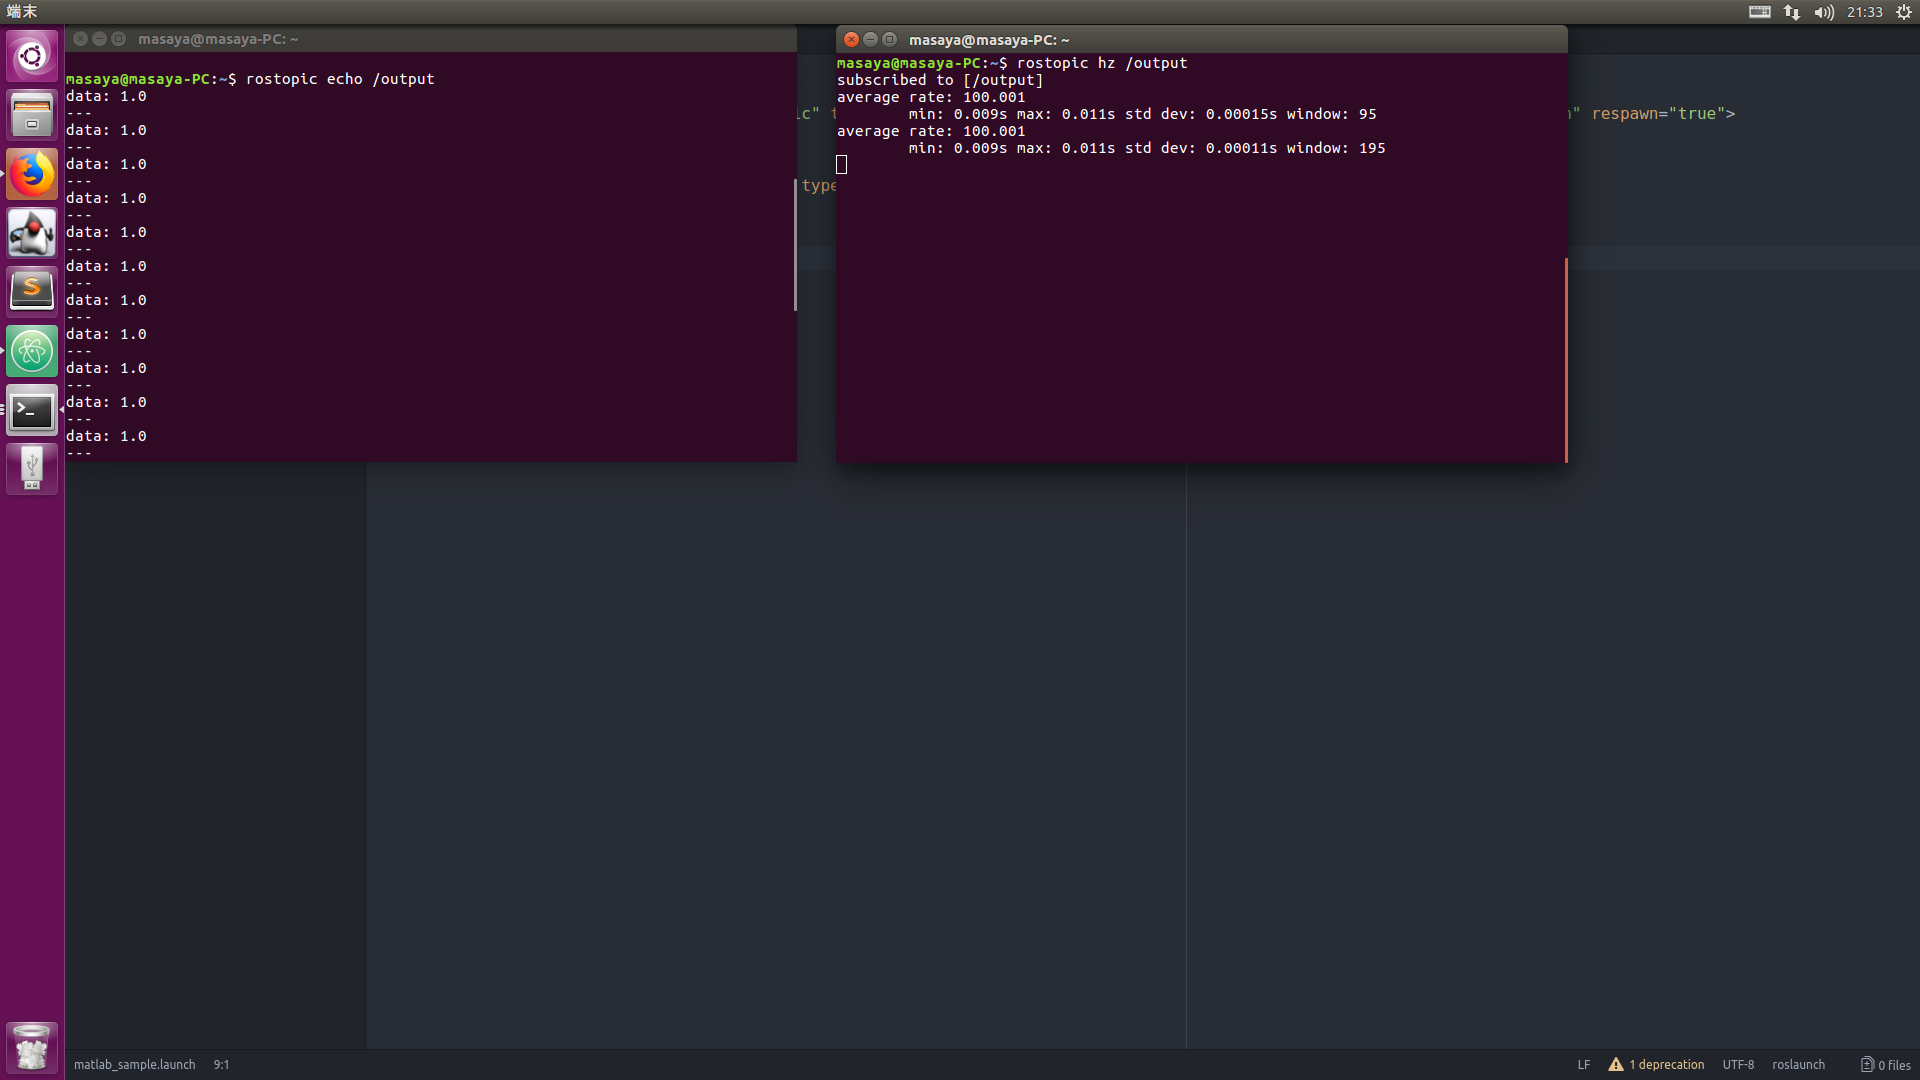This screenshot has width=1920, height=1080.
Task: Open a new Terminal from the dock
Action: click(x=32, y=410)
